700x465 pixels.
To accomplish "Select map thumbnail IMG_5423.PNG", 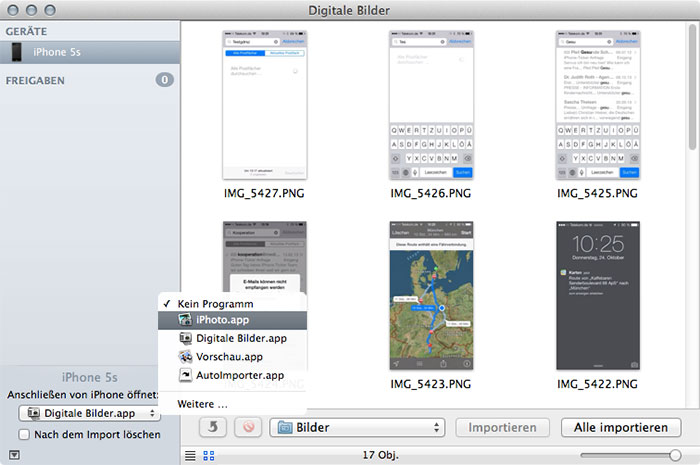I will point(431,295).
